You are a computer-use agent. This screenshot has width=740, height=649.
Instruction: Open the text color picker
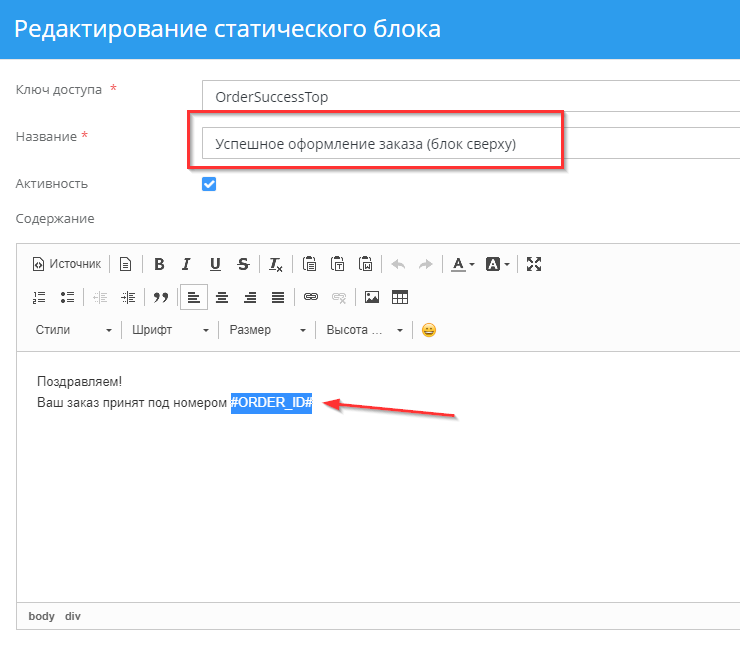pyautogui.click(x=461, y=264)
